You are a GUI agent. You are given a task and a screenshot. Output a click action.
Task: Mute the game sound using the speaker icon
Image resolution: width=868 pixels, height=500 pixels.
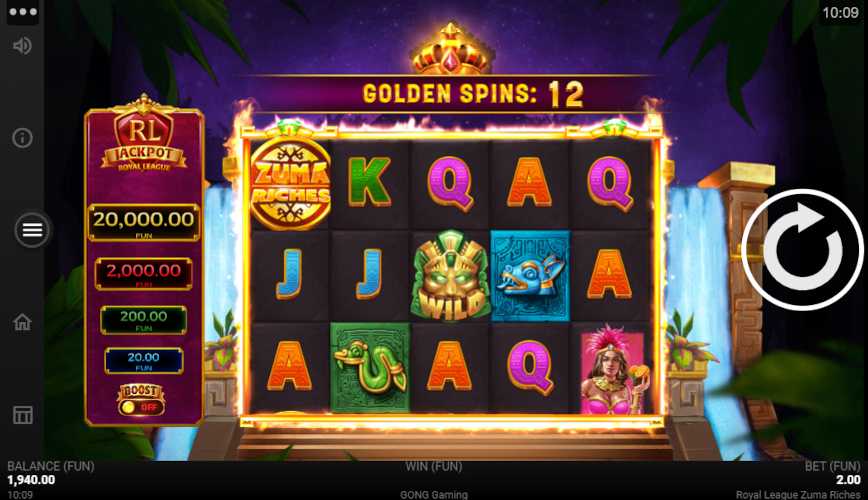pyautogui.click(x=22, y=45)
